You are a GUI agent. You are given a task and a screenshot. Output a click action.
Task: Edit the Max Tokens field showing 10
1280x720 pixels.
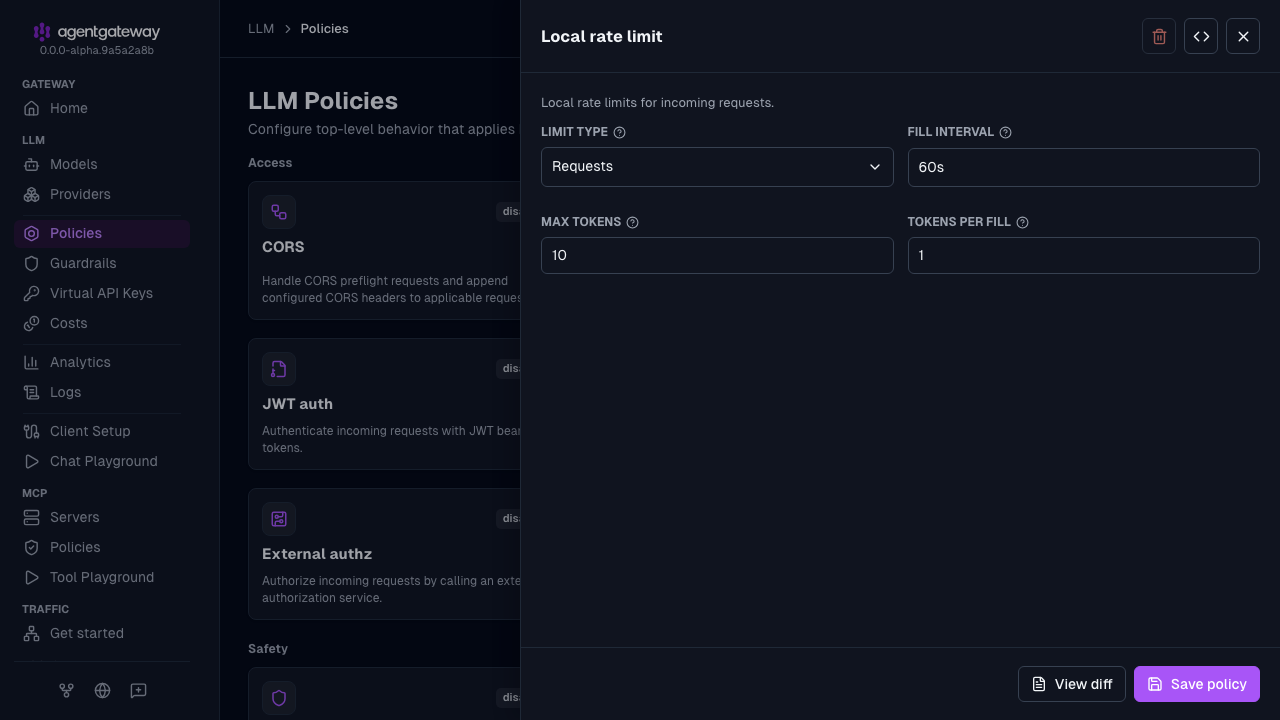[x=717, y=255]
